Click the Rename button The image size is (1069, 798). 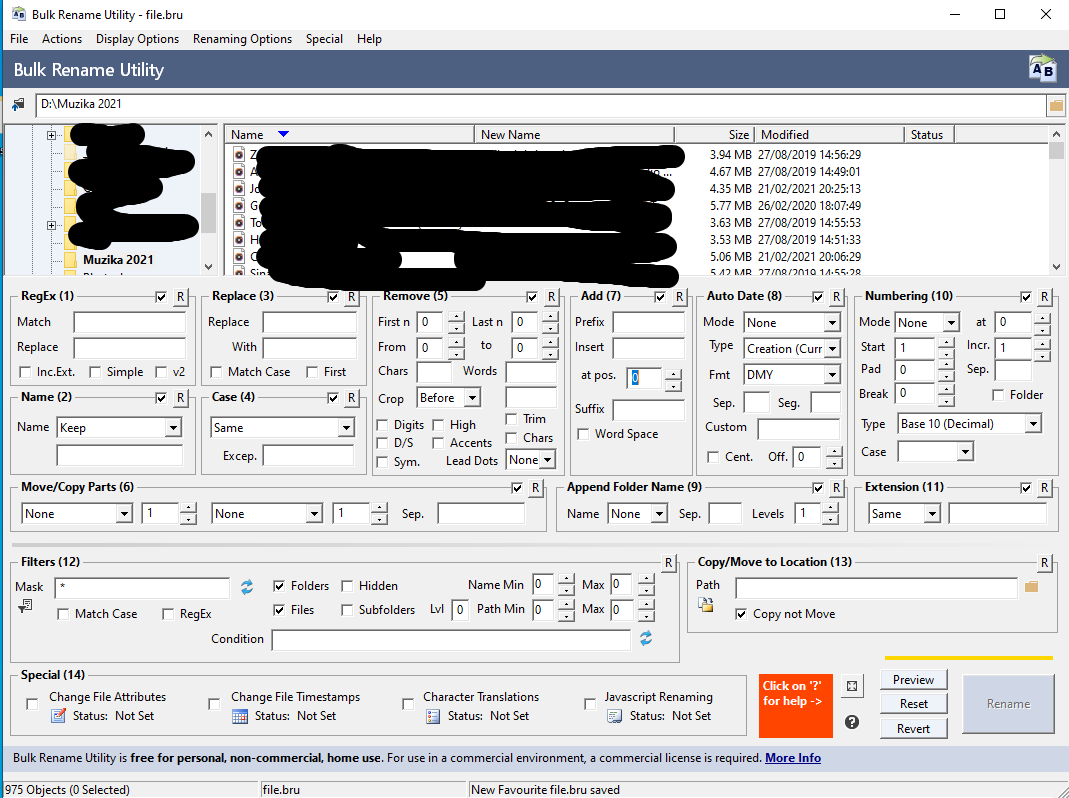(1008, 704)
